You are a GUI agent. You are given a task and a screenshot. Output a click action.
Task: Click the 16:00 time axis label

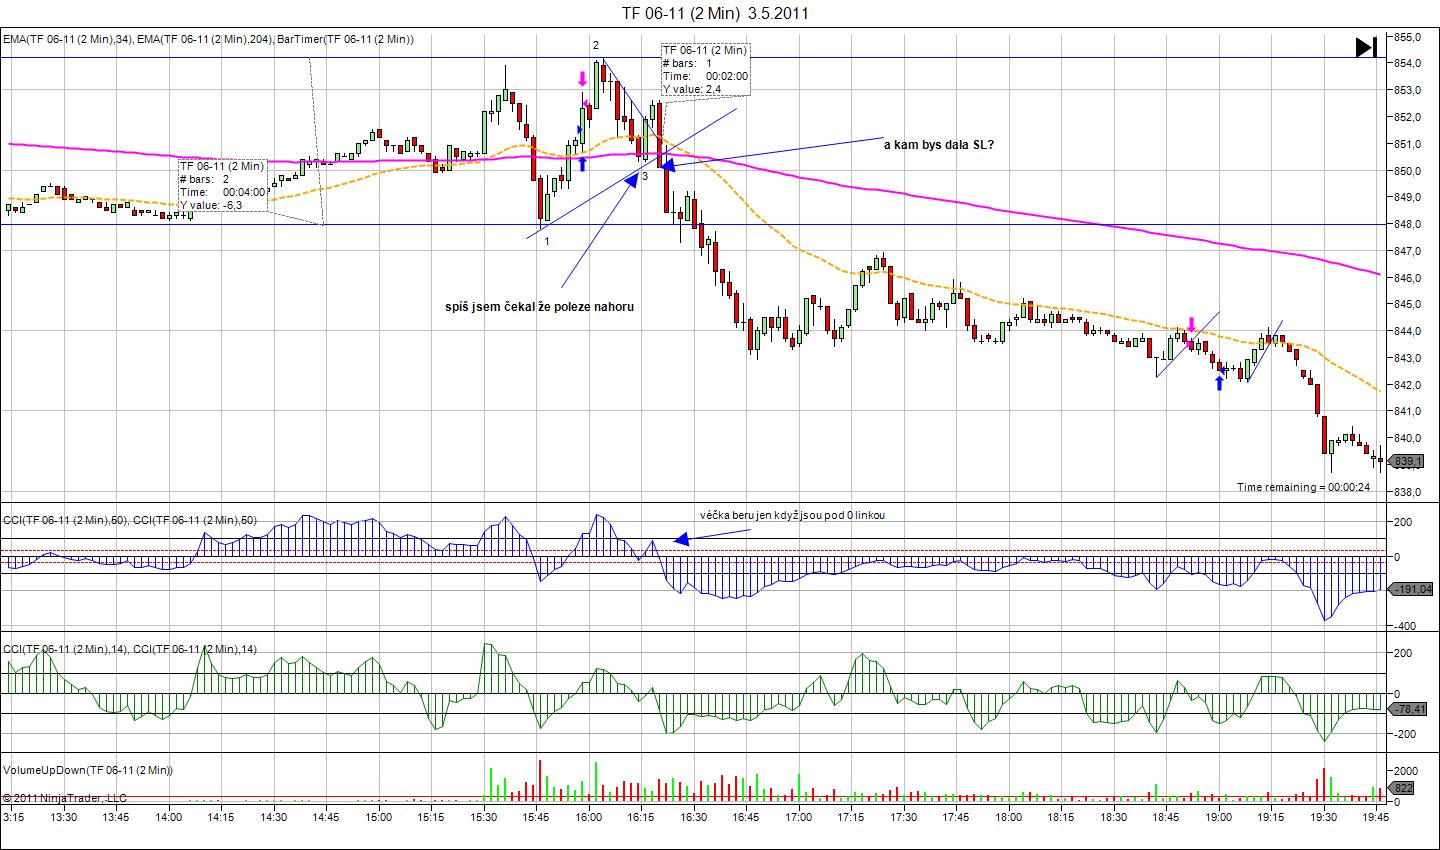point(588,817)
